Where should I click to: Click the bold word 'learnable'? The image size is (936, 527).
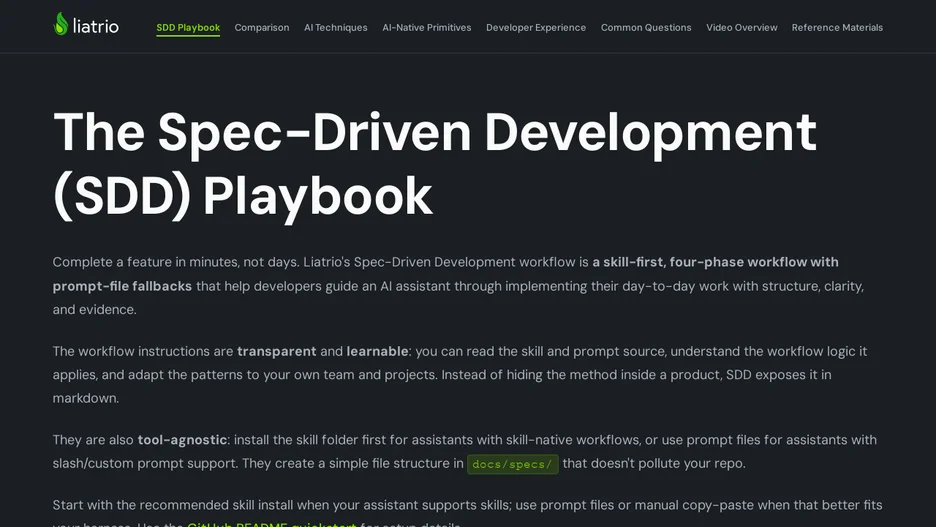(x=377, y=352)
